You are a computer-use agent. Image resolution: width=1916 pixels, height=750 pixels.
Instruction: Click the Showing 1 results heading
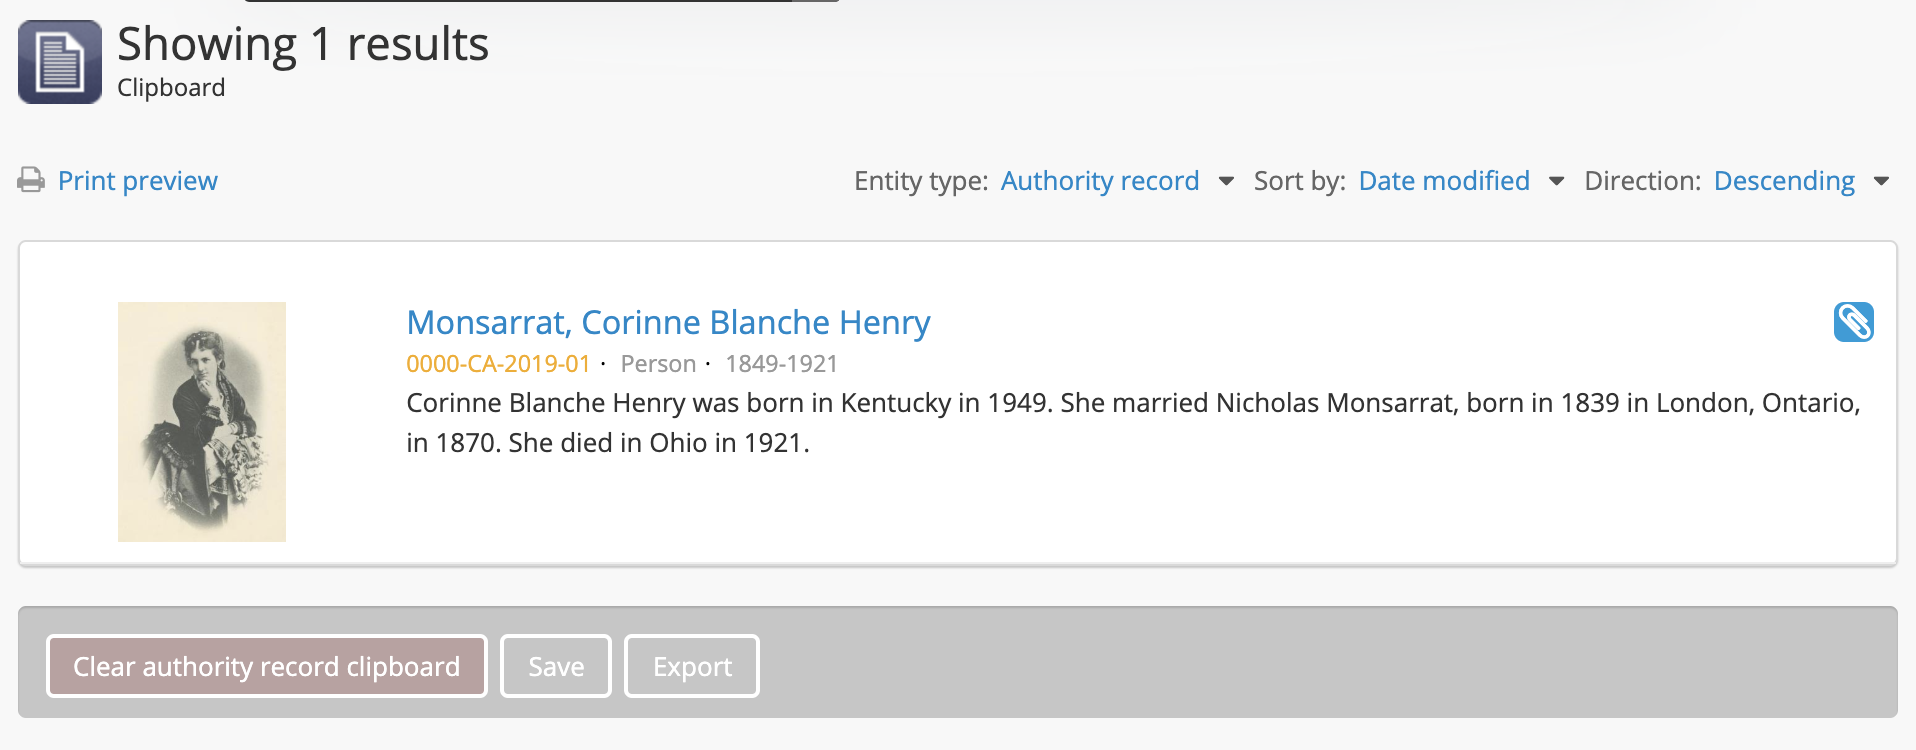coord(303,44)
